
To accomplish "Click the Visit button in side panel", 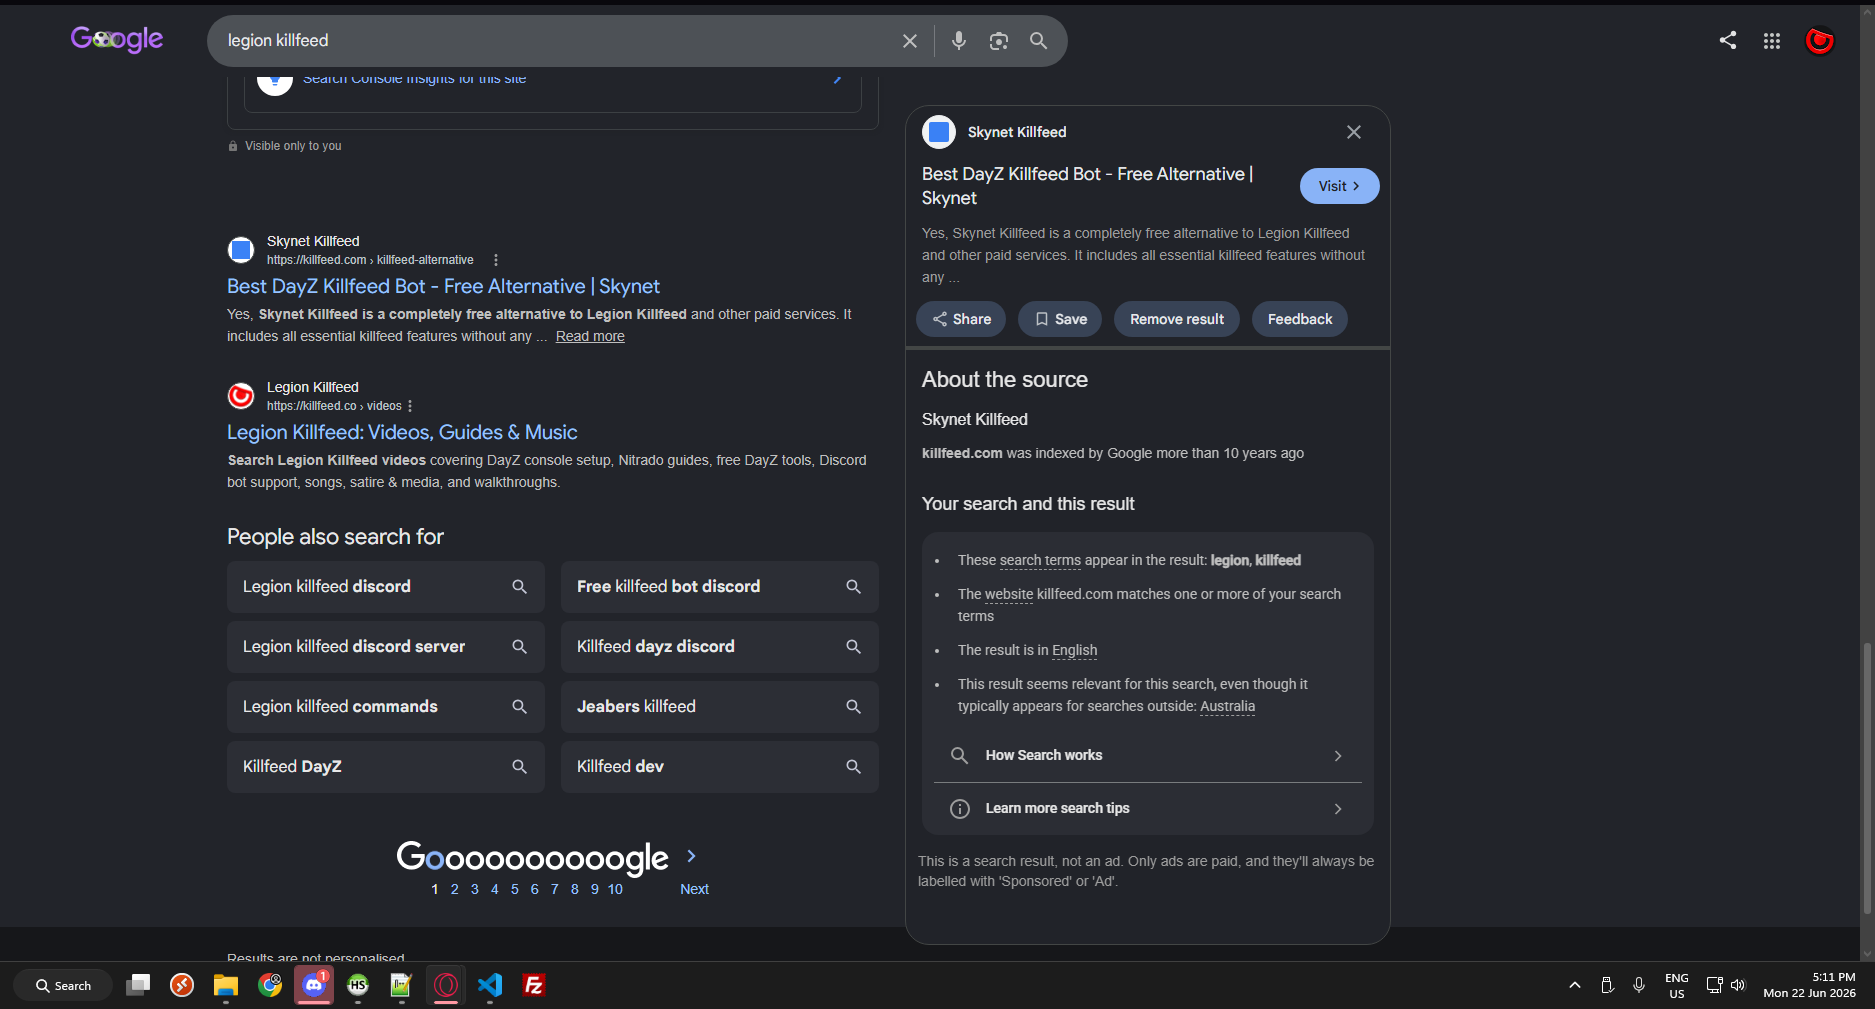I will [1339, 186].
